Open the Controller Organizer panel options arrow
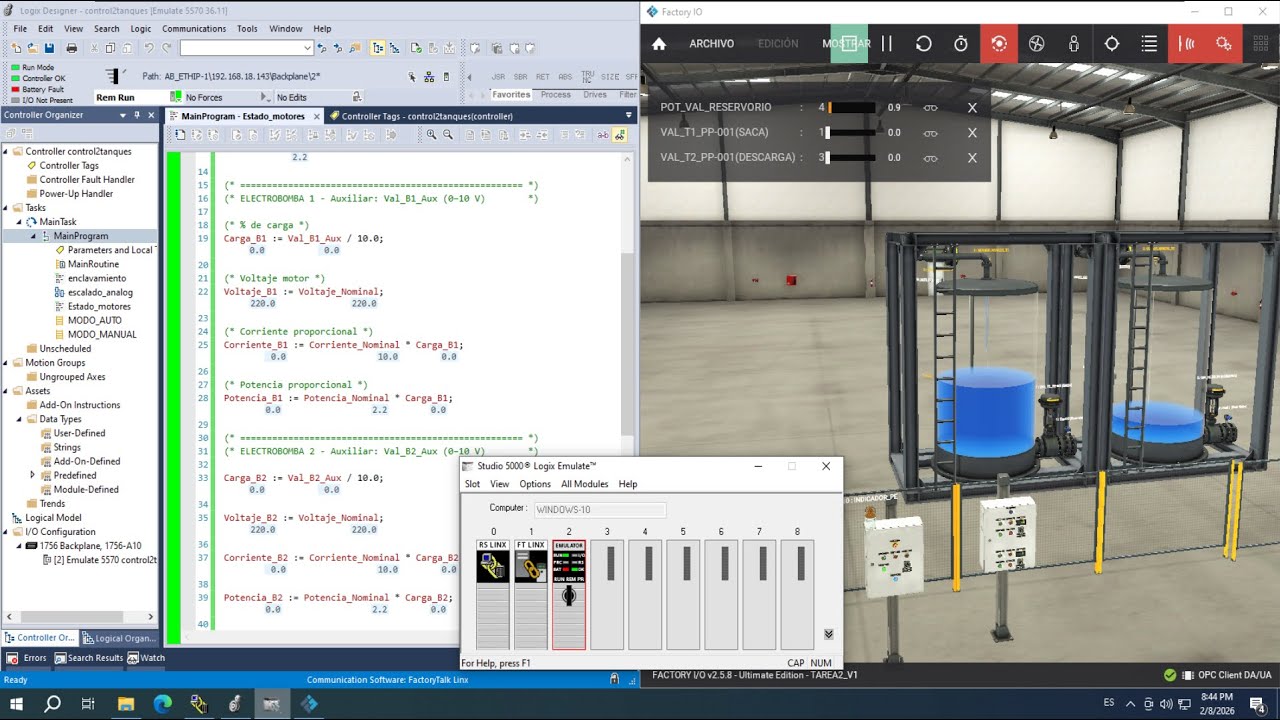This screenshot has width=1280, height=720. [123, 115]
